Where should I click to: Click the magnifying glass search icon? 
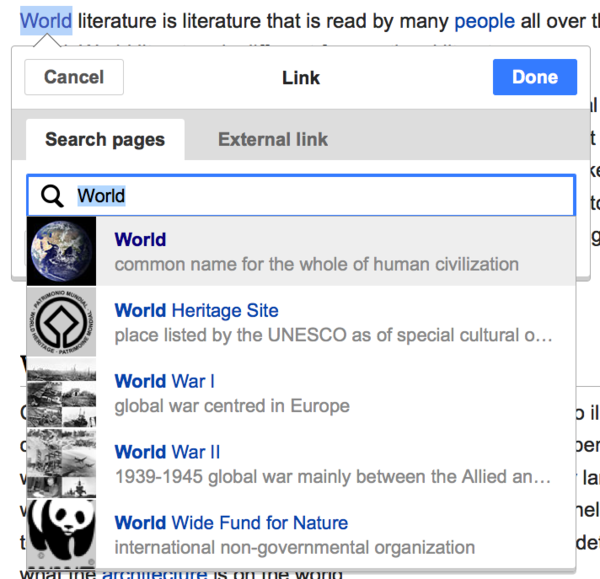click(53, 196)
